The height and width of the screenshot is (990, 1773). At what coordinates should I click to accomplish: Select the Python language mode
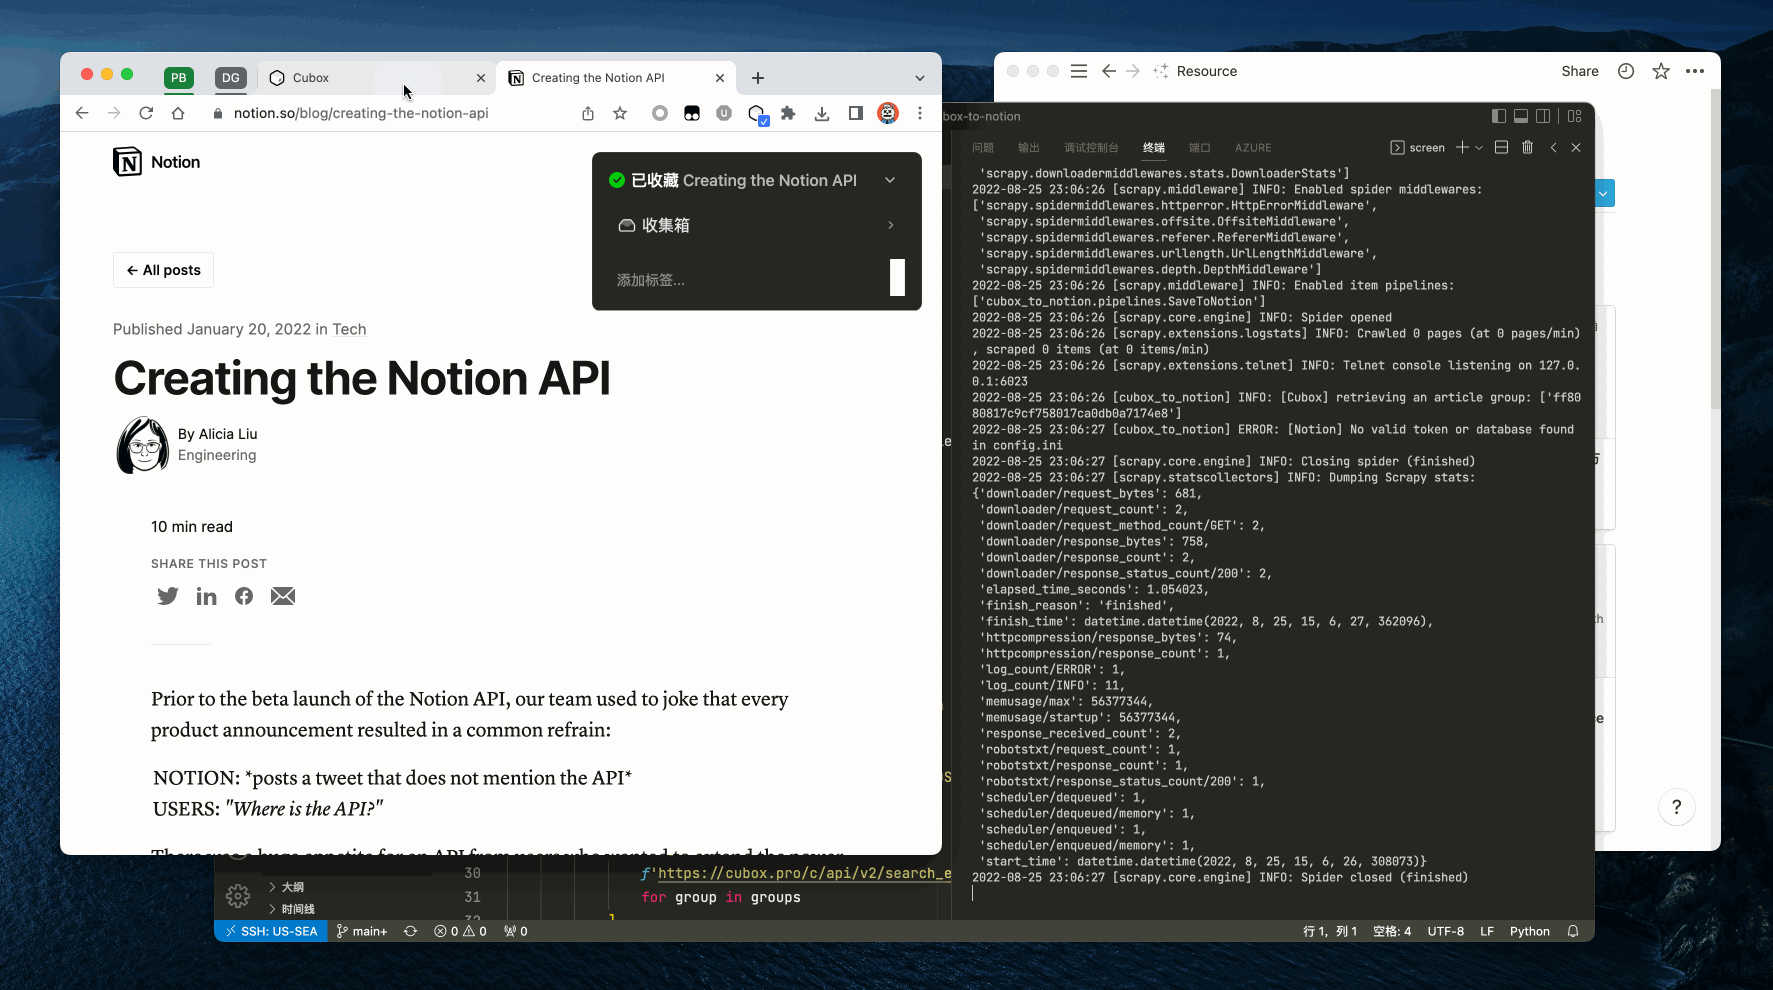pos(1529,931)
